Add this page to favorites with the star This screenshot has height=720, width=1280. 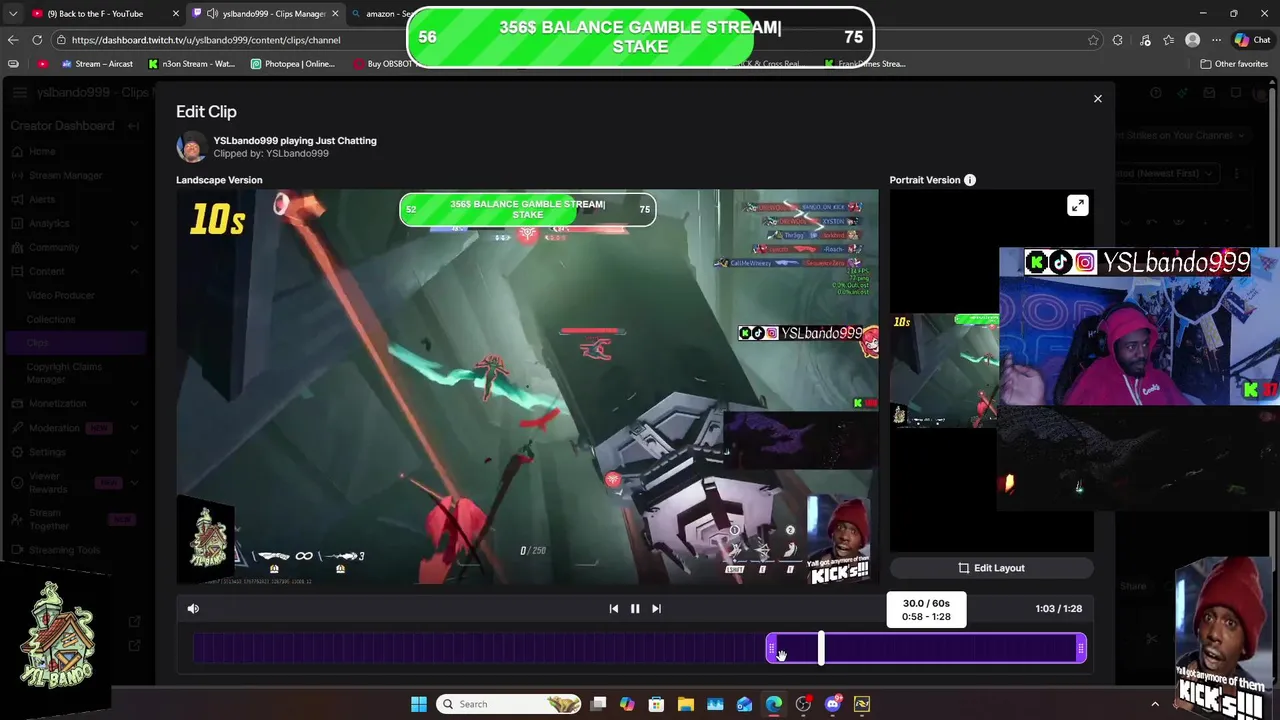pyautogui.click(x=1093, y=40)
